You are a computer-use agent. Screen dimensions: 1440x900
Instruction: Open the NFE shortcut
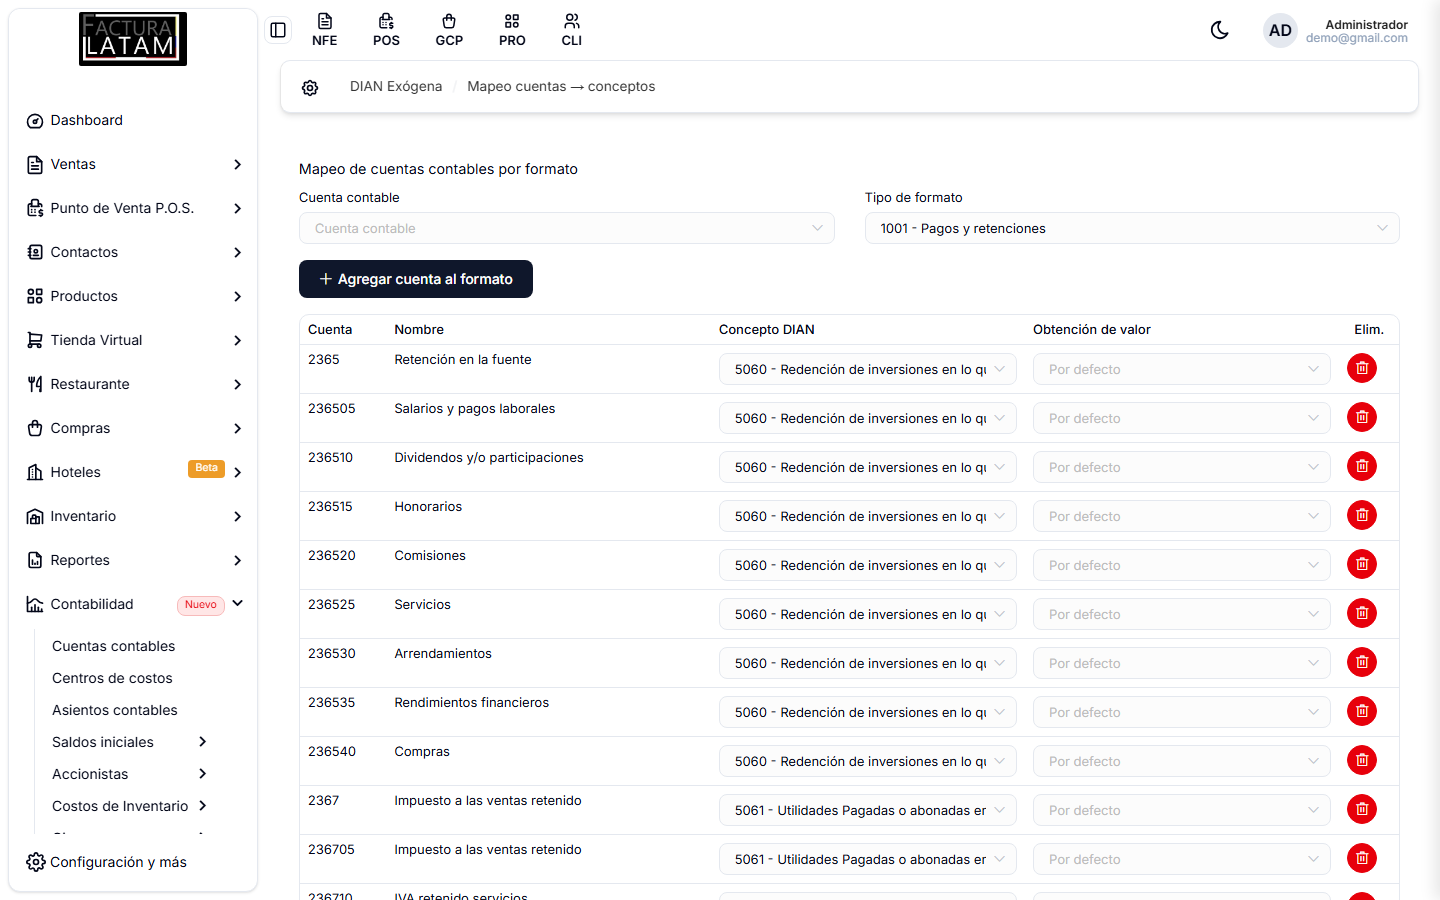324,30
